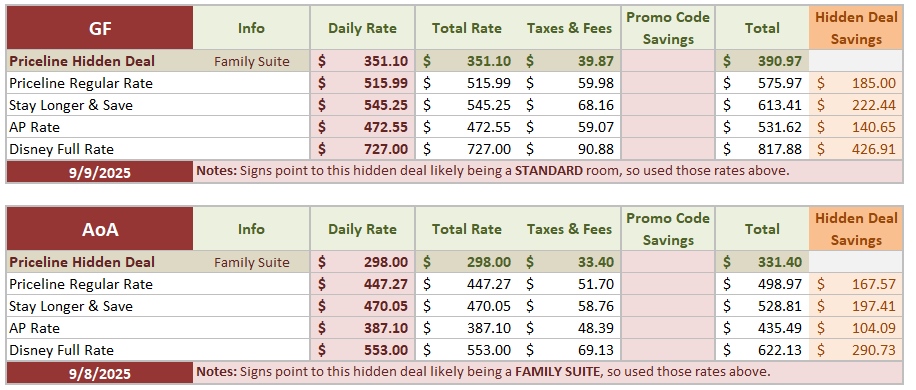This screenshot has height=390, width=916.
Task: Select GF Disney Full Rate 727.00 daily rate
Action: point(363,149)
